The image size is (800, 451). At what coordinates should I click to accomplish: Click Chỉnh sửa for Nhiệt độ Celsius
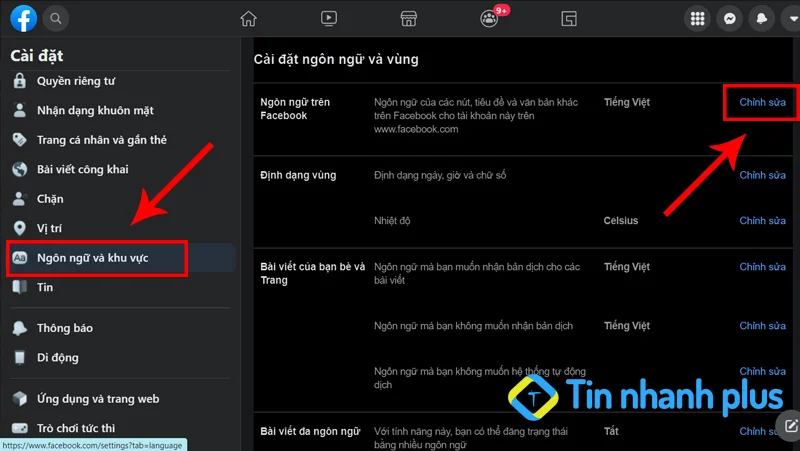pos(762,220)
